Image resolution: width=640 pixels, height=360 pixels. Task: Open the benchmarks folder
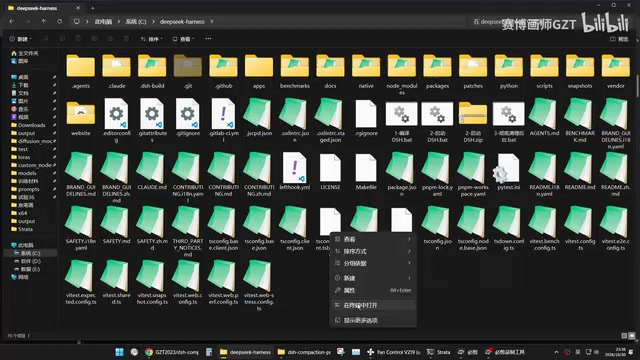(295, 71)
